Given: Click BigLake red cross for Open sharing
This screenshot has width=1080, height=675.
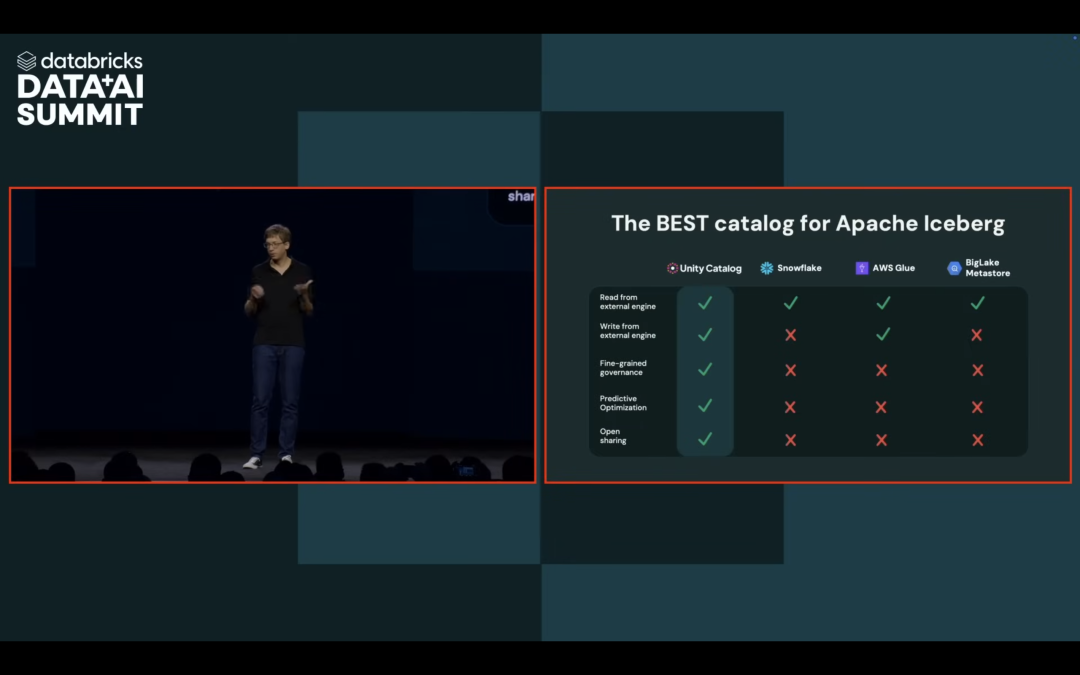Looking at the screenshot, I should click(977, 439).
